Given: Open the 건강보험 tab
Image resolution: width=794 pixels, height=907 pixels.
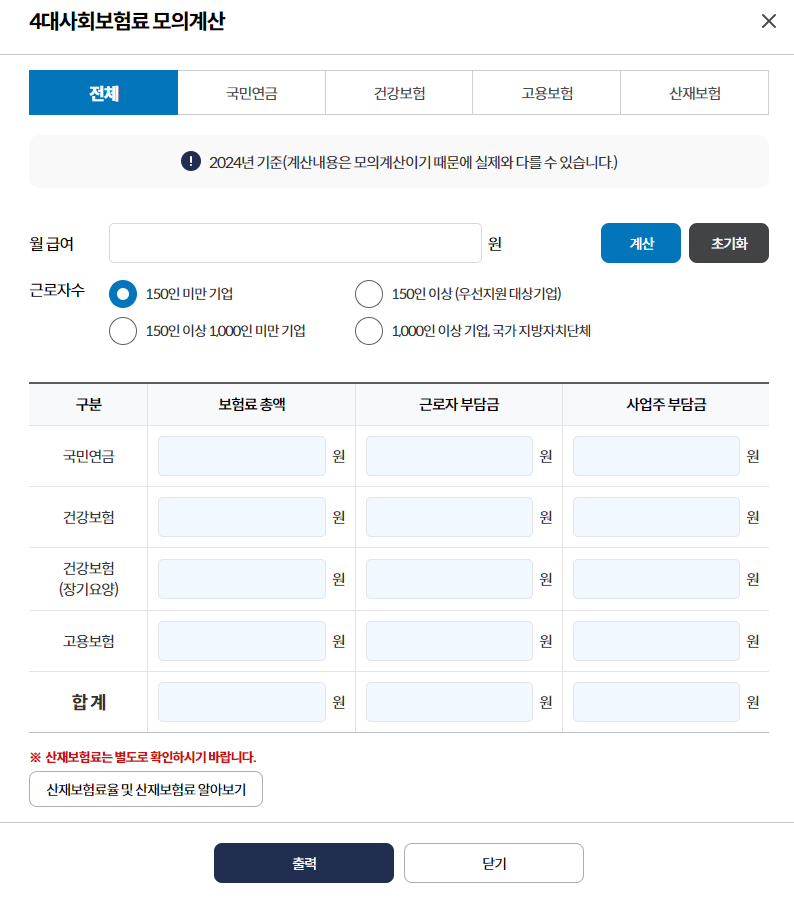Looking at the screenshot, I should (399, 93).
